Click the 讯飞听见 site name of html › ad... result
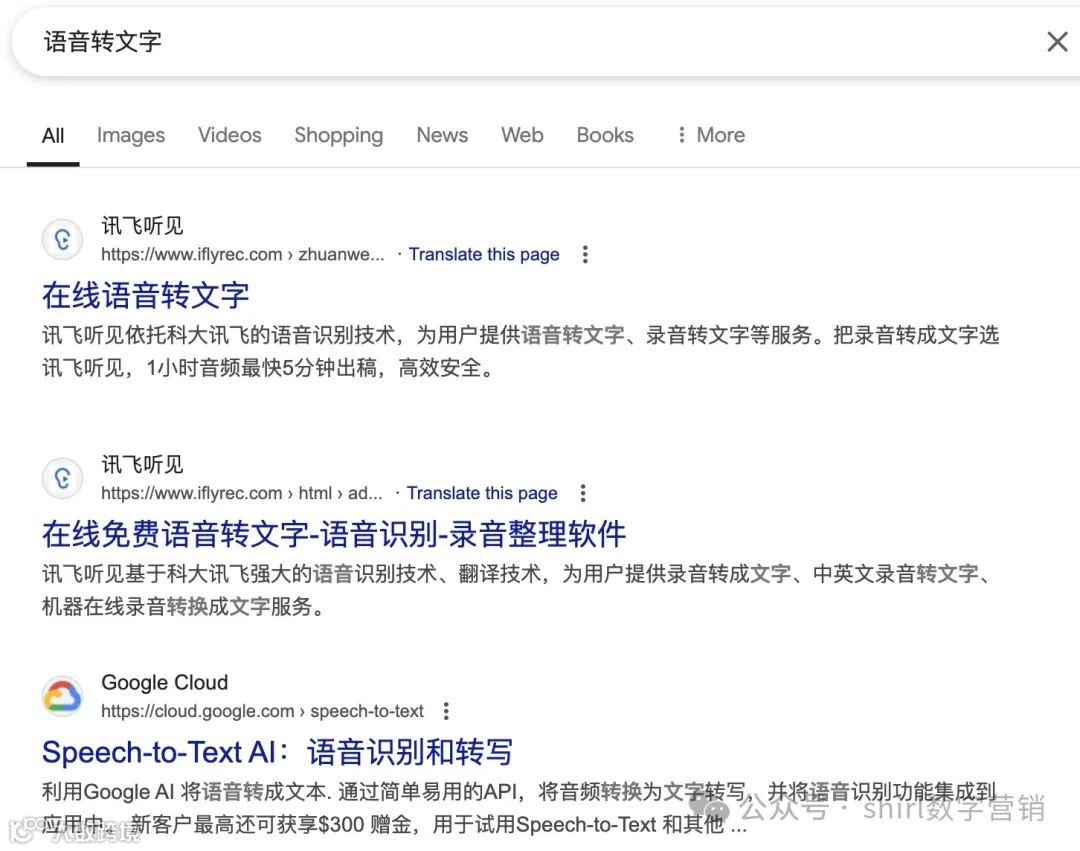The height and width of the screenshot is (851, 1080). coord(143,464)
